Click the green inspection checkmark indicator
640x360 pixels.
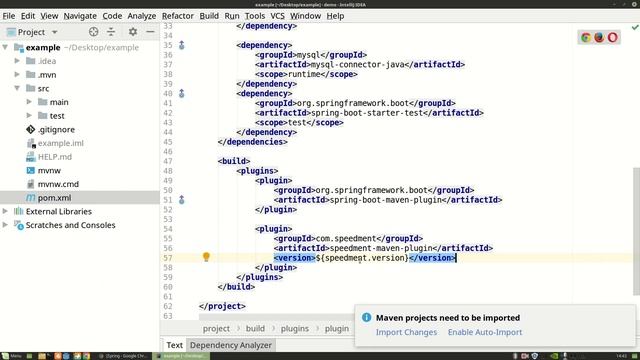click(635, 27)
